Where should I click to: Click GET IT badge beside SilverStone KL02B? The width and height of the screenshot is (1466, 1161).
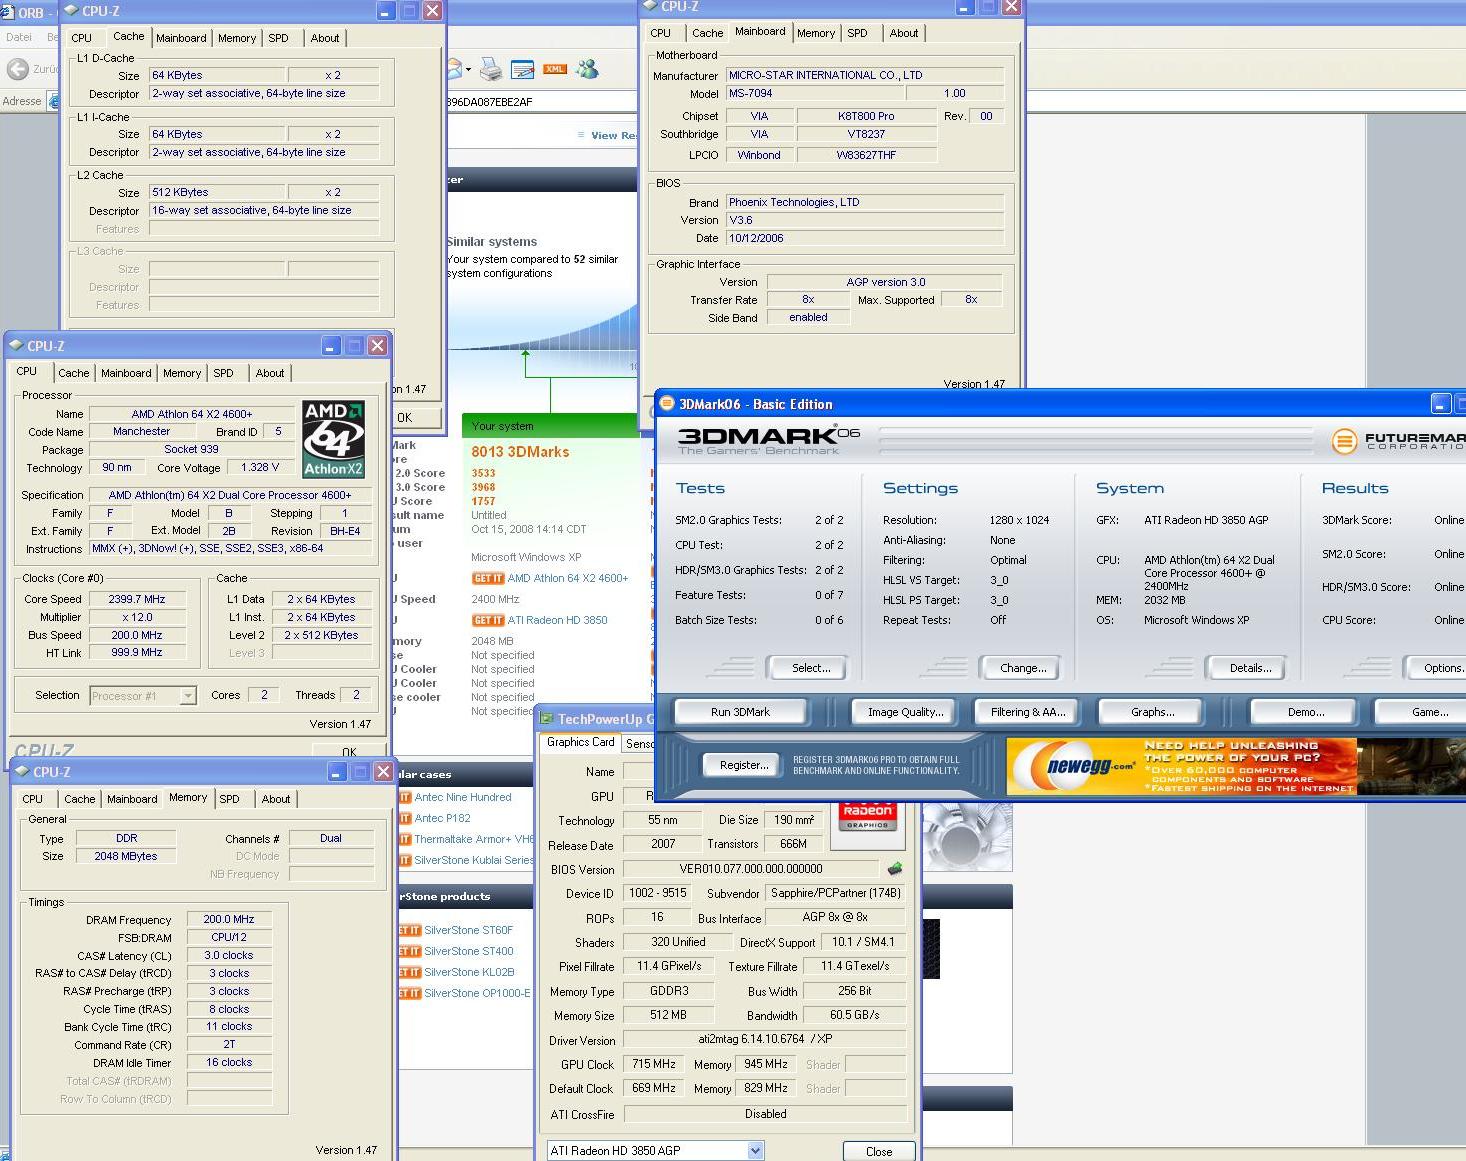410,972
